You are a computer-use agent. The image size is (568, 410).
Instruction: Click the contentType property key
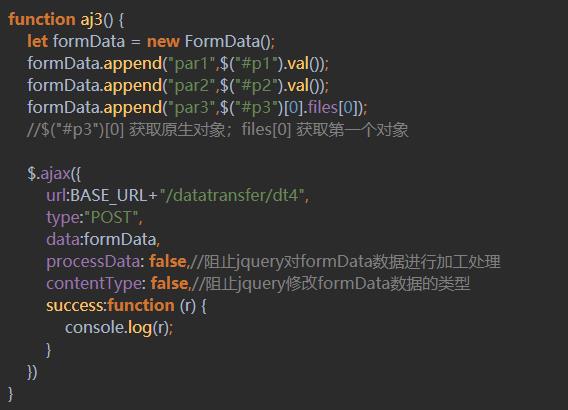pos(94,284)
